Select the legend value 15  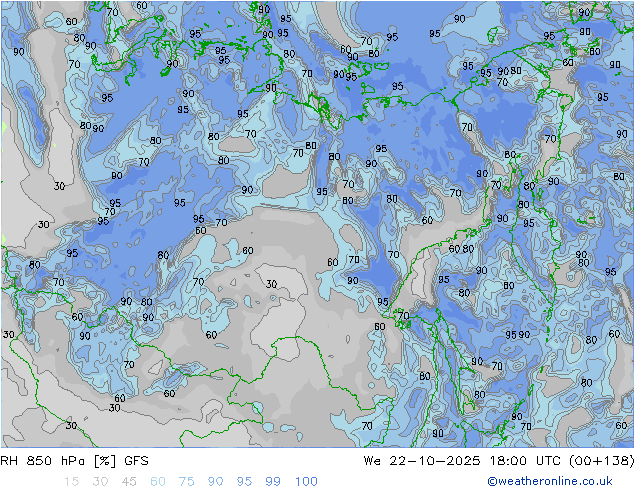point(71,482)
